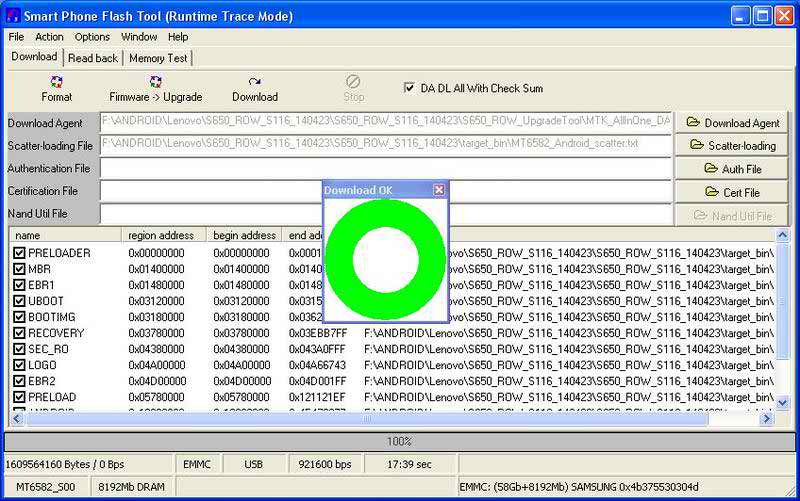The image size is (800, 501).
Task: Click UBOOT begin address 0x03120000
Action: (x=241, y=301)
